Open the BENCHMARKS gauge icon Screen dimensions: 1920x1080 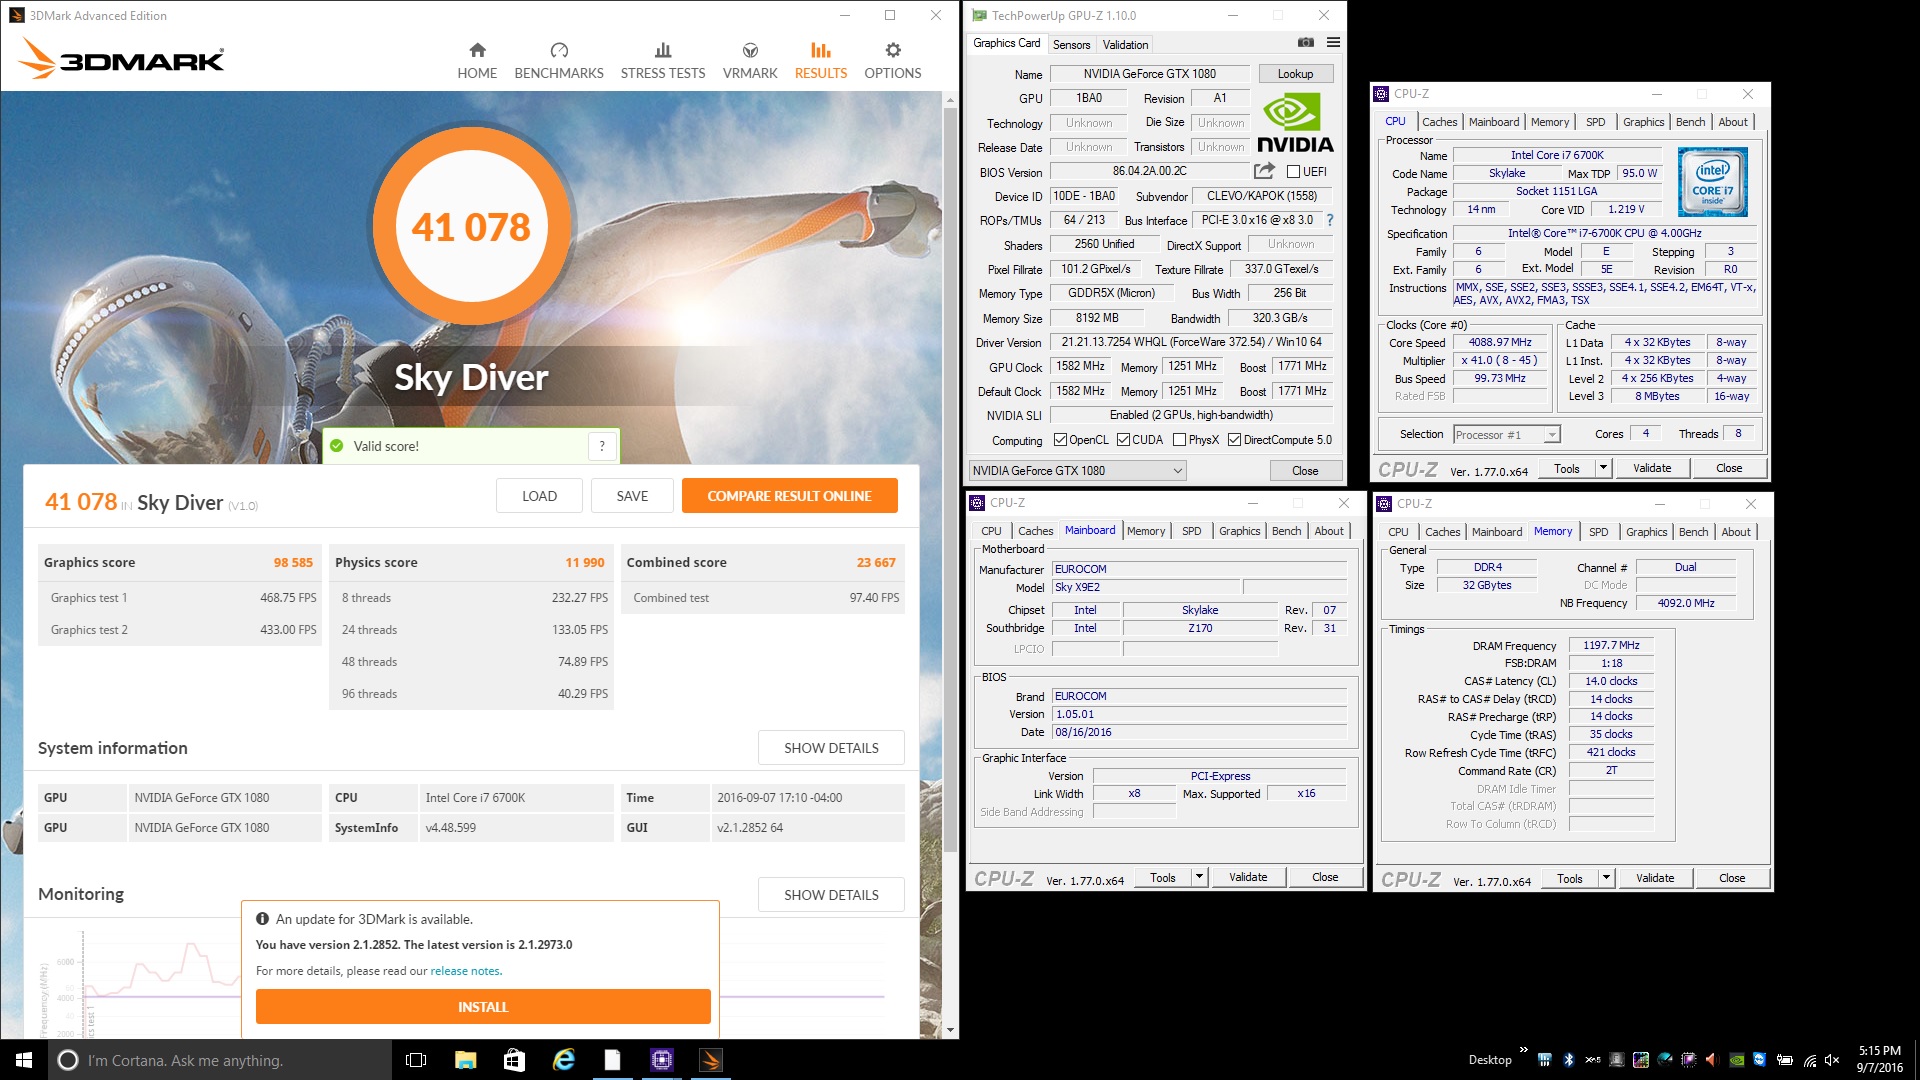[x=559, y=50]
